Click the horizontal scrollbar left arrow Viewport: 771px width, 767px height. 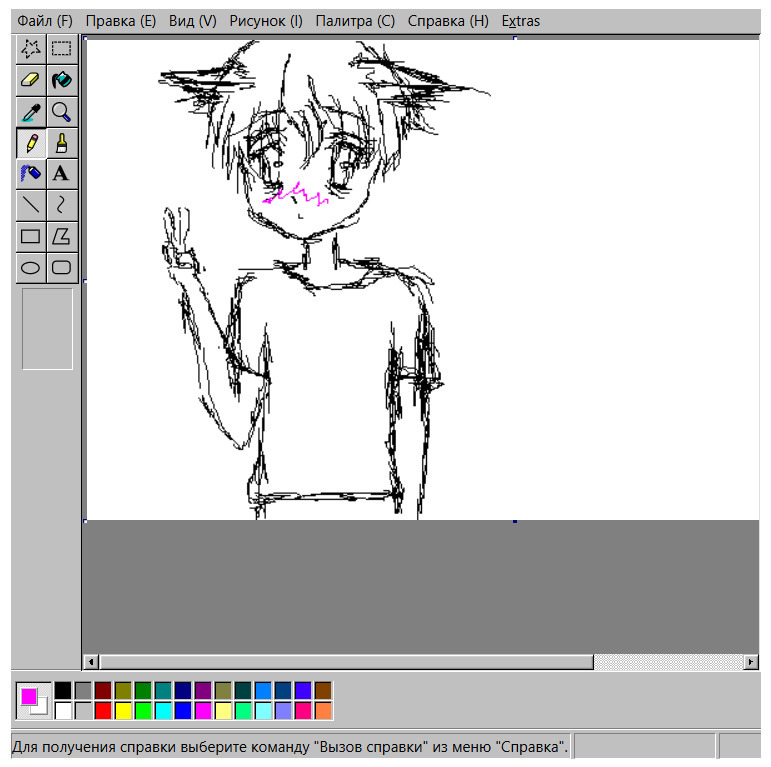point(91,662)
